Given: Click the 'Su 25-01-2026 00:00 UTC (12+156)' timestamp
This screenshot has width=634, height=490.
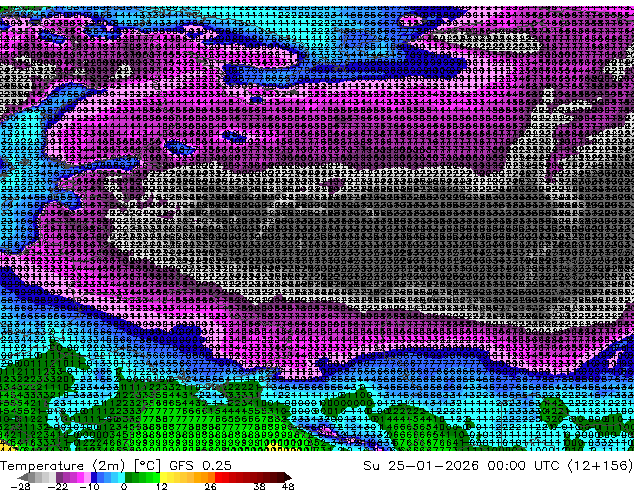Looking at the screenshot, I should 498,466.
